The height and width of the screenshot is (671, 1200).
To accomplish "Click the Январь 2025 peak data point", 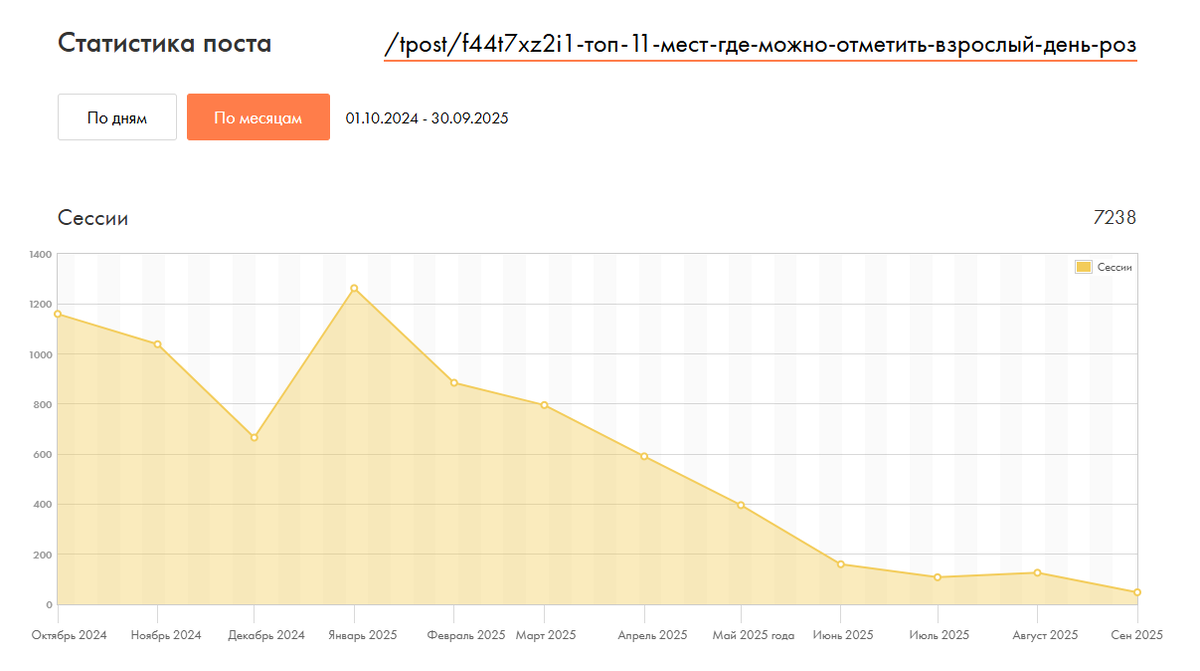I will [x=354, y=288].
